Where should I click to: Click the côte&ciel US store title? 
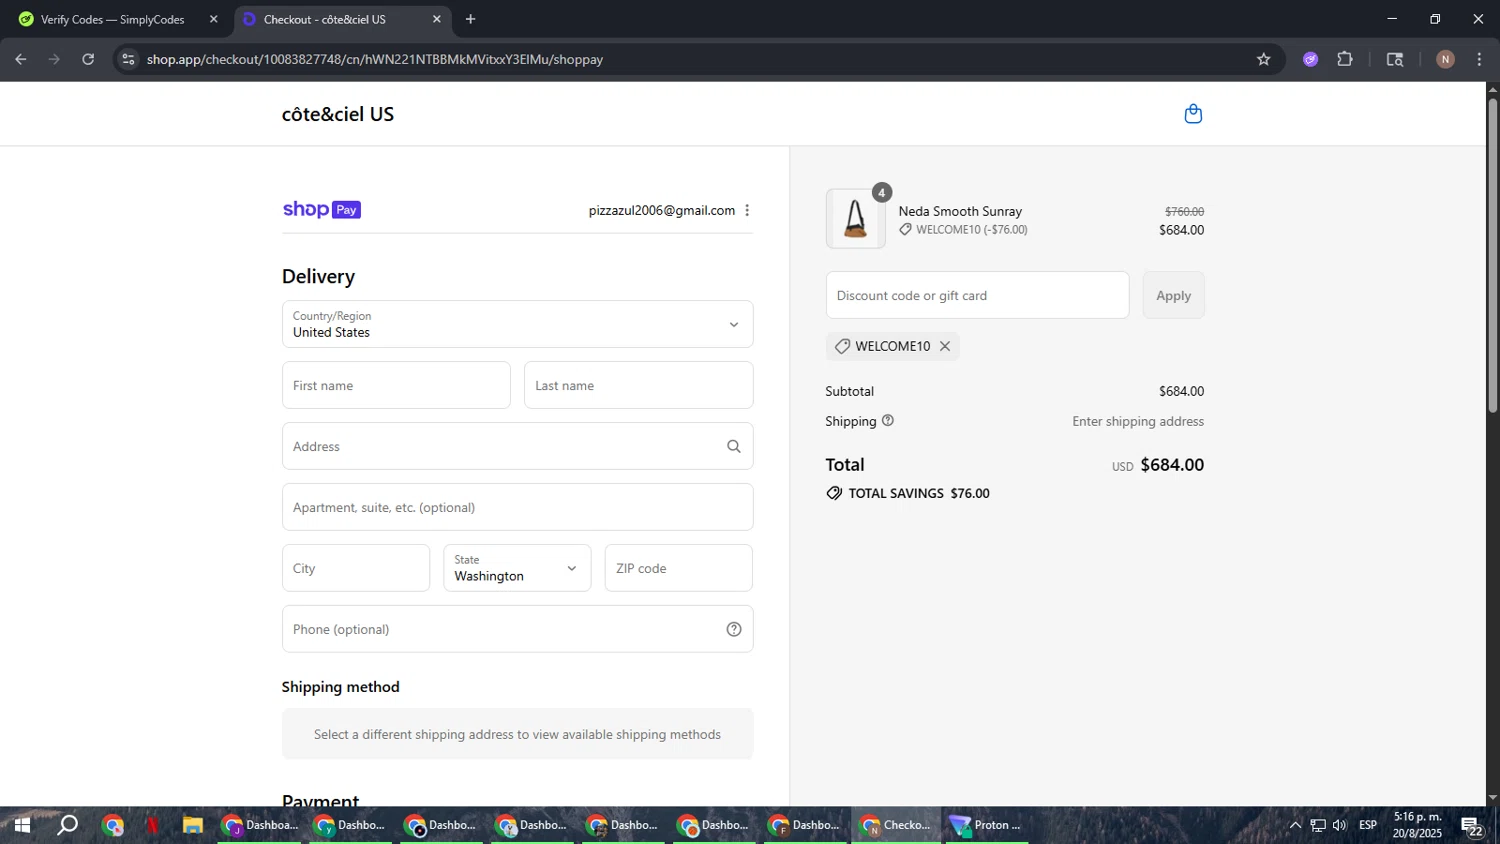point(338,114)
